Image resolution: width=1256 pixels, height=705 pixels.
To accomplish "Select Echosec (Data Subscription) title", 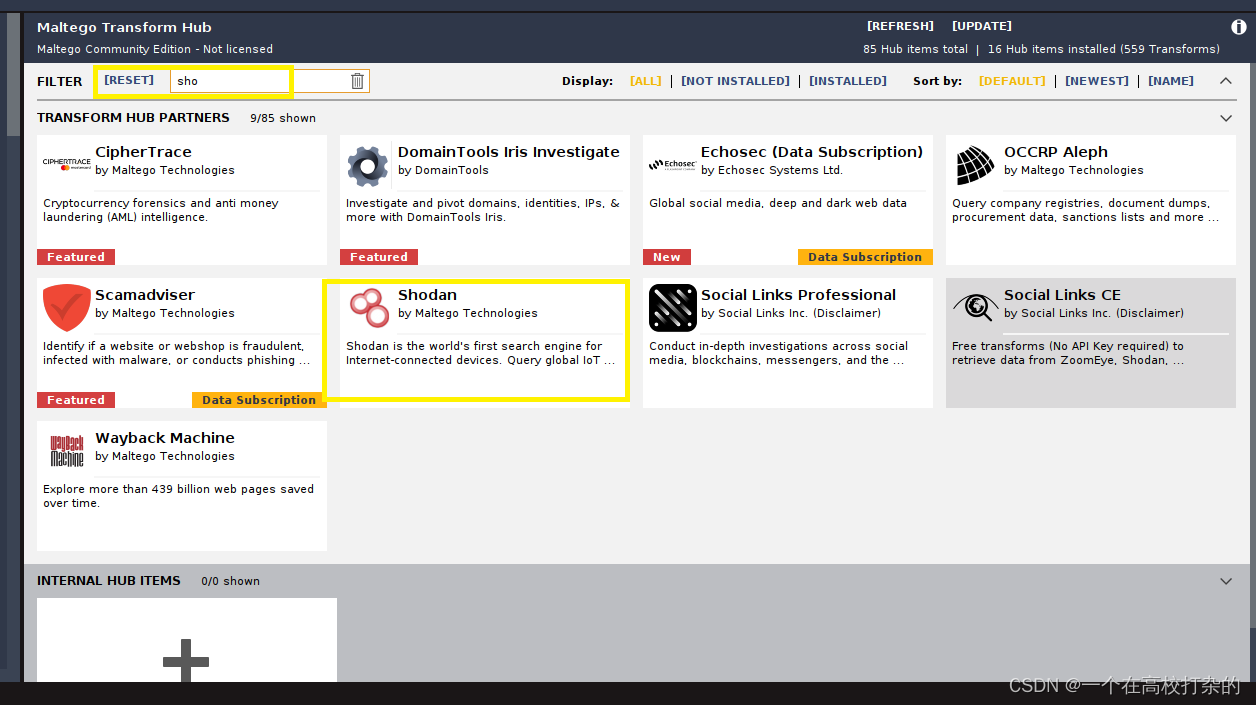I will tap(812, 152).
